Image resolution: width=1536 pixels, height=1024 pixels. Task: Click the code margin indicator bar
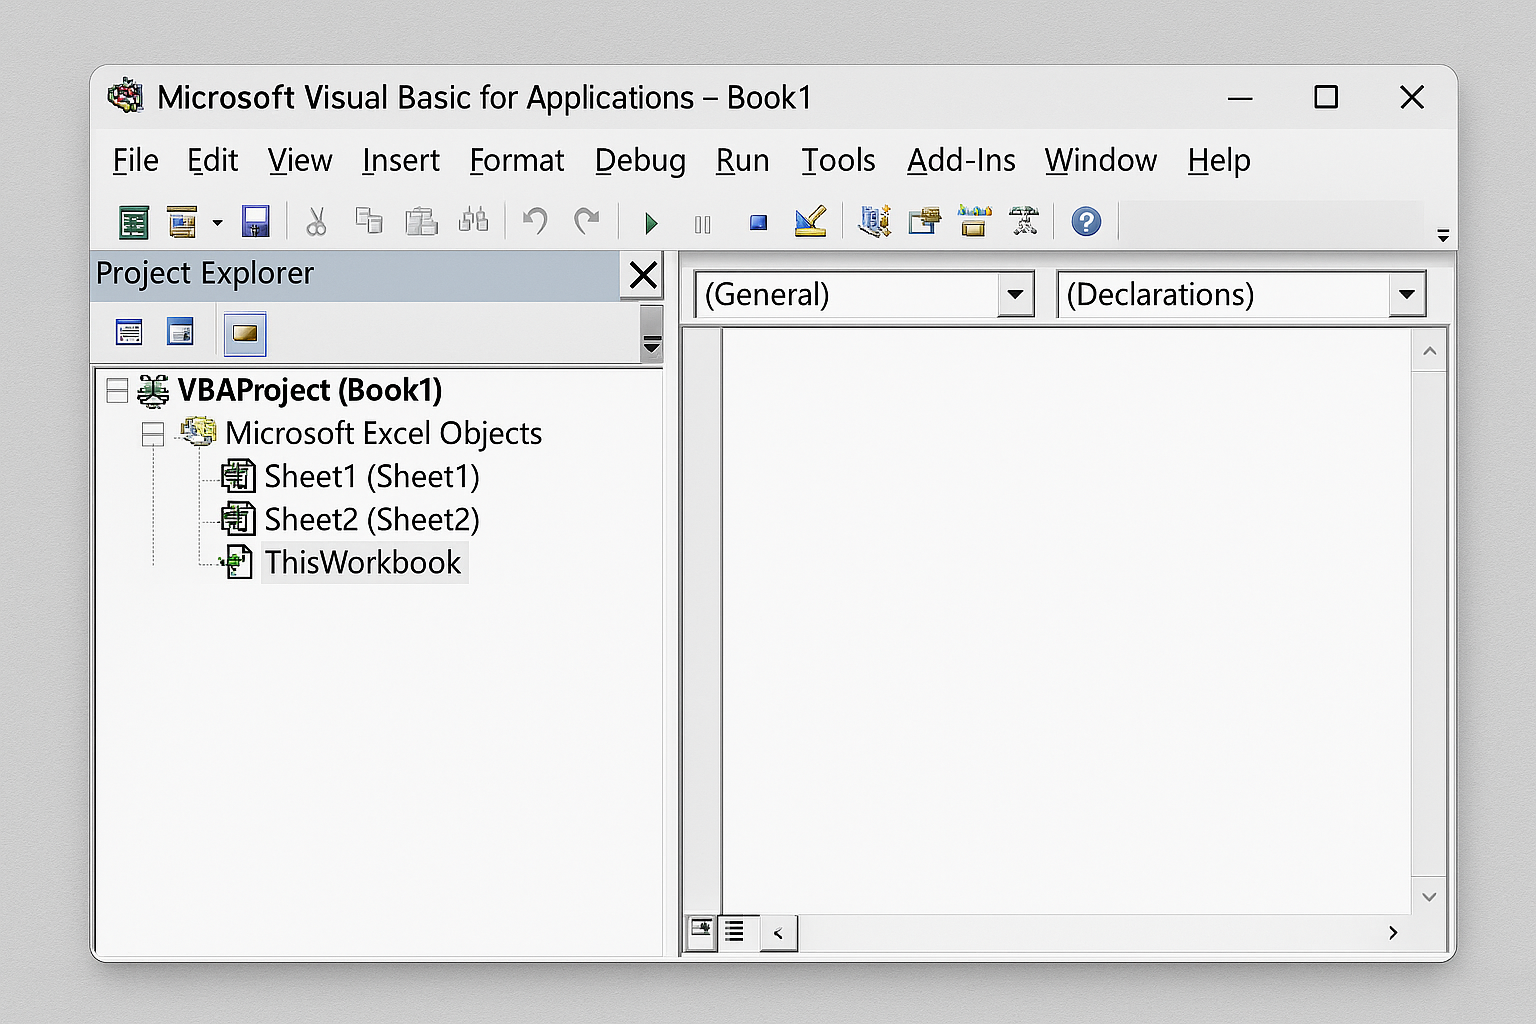[702, 620]
